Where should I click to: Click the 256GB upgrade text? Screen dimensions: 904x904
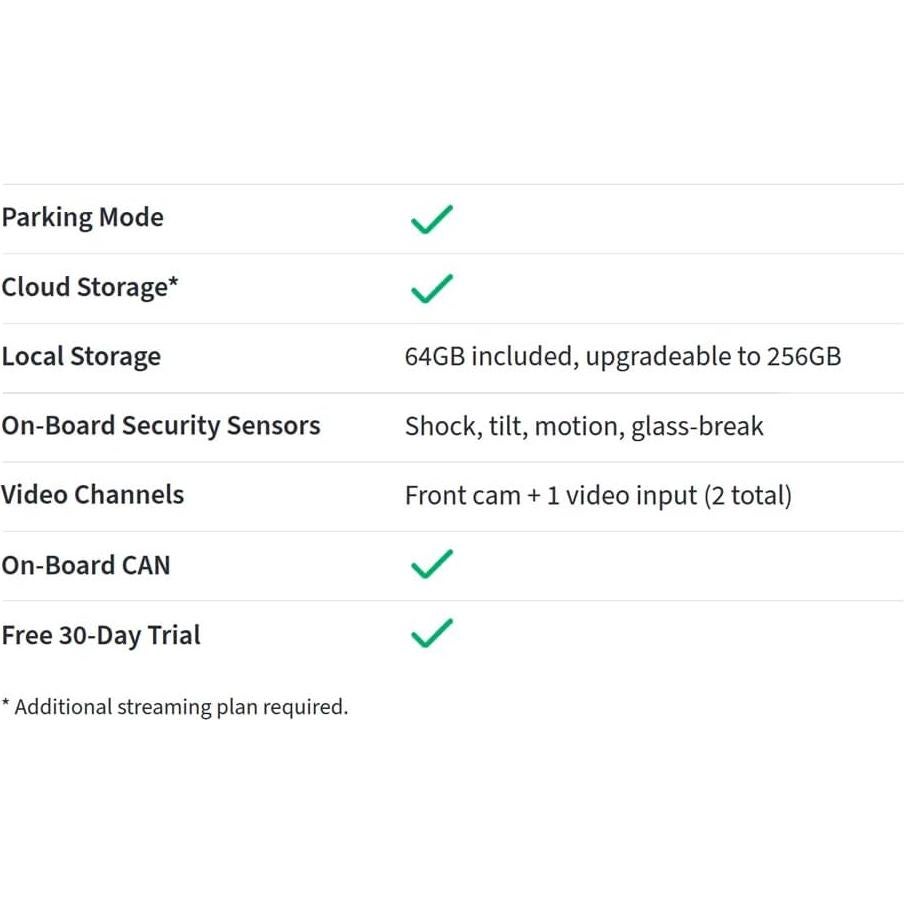point(803,357)
